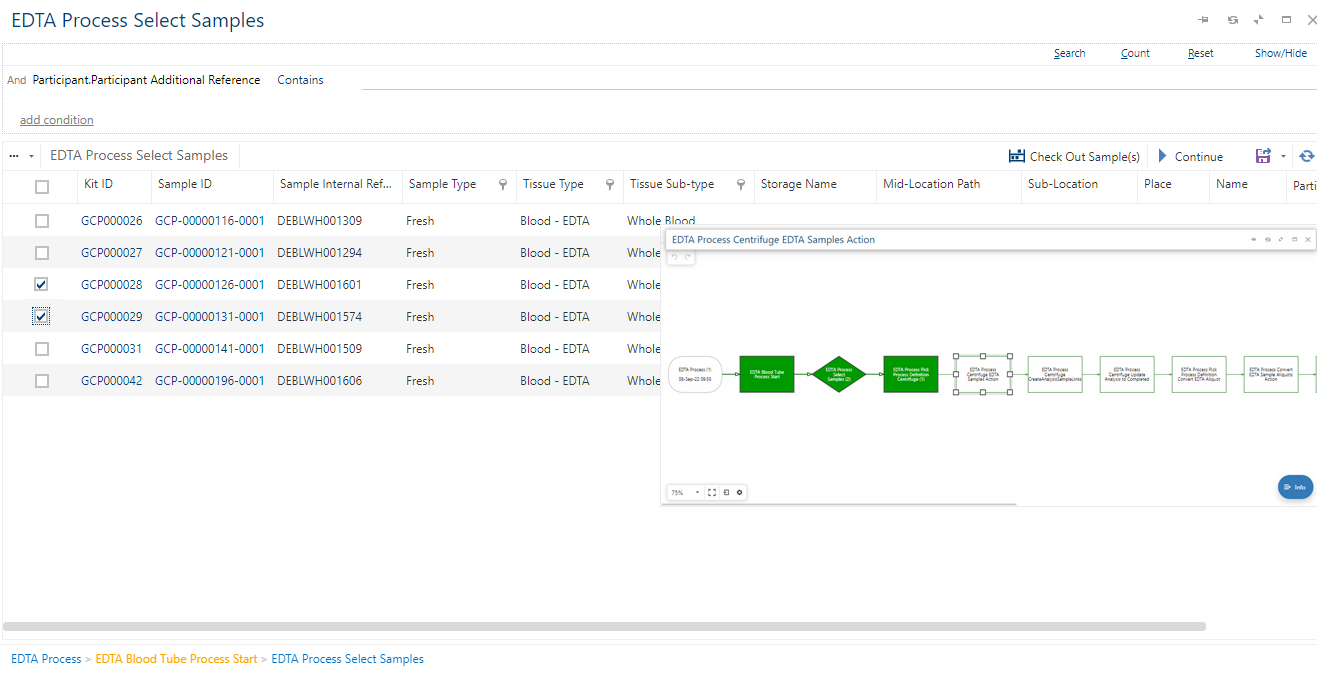Screen dimensions: 1317x678
Task: Refresh the sample grid with the blue refresh icon
Action: 1306,156
